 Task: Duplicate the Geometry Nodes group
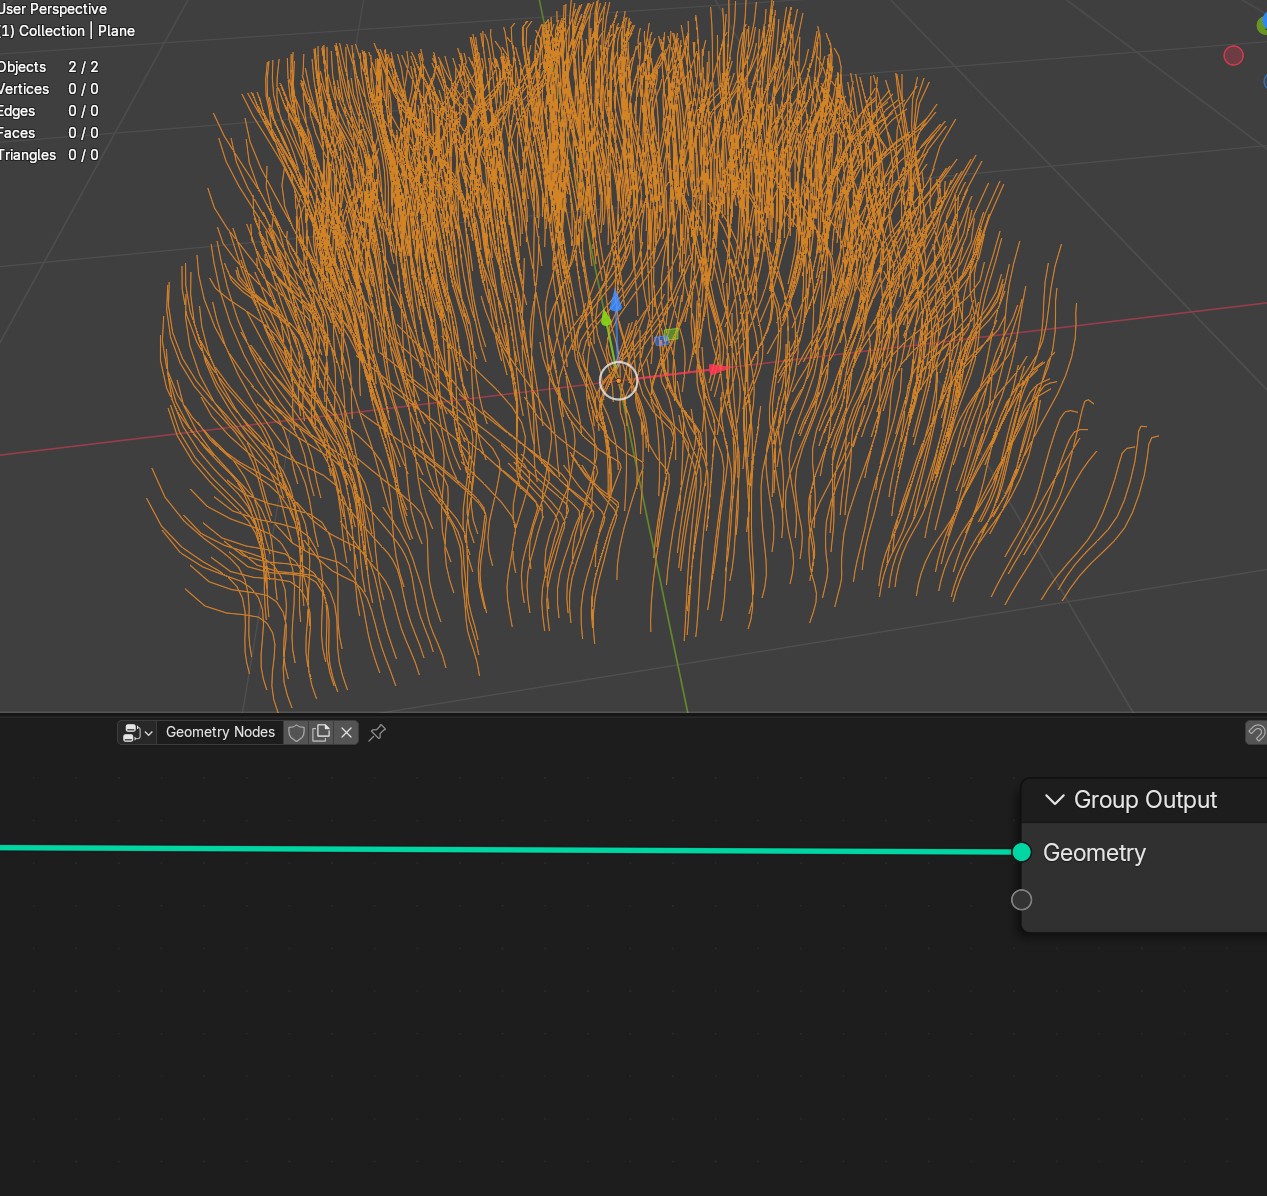click(x=321, y=733)
